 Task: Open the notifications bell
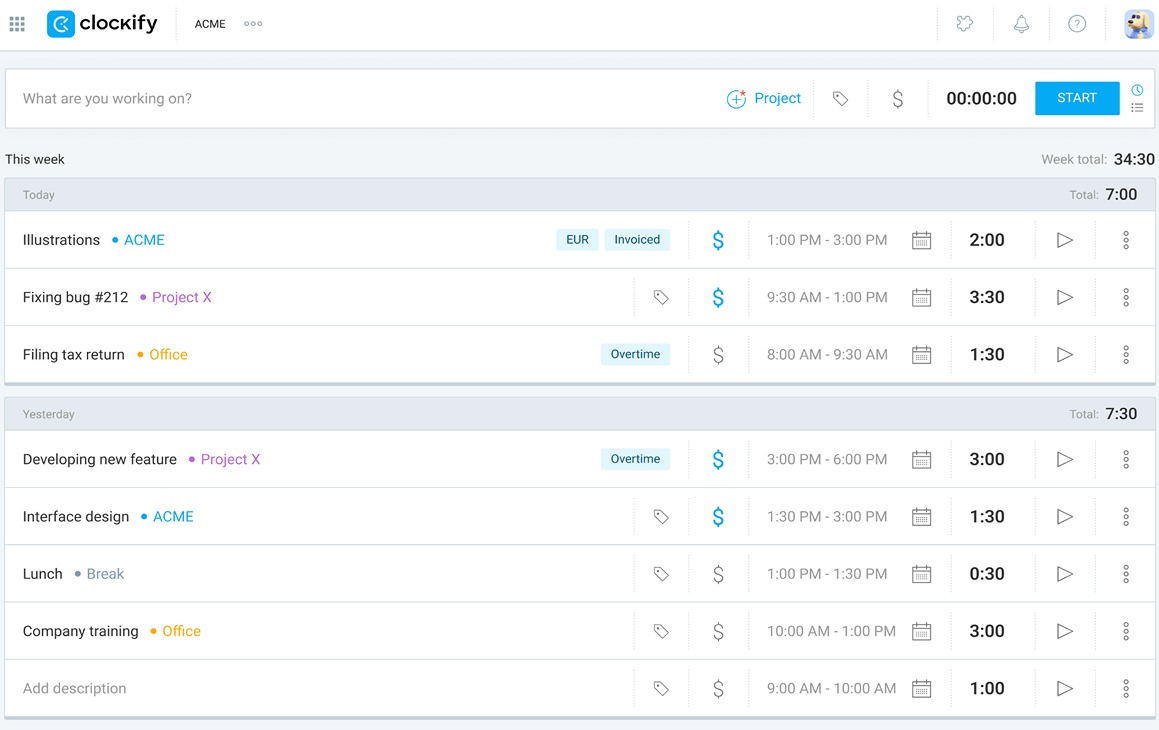1021,23
